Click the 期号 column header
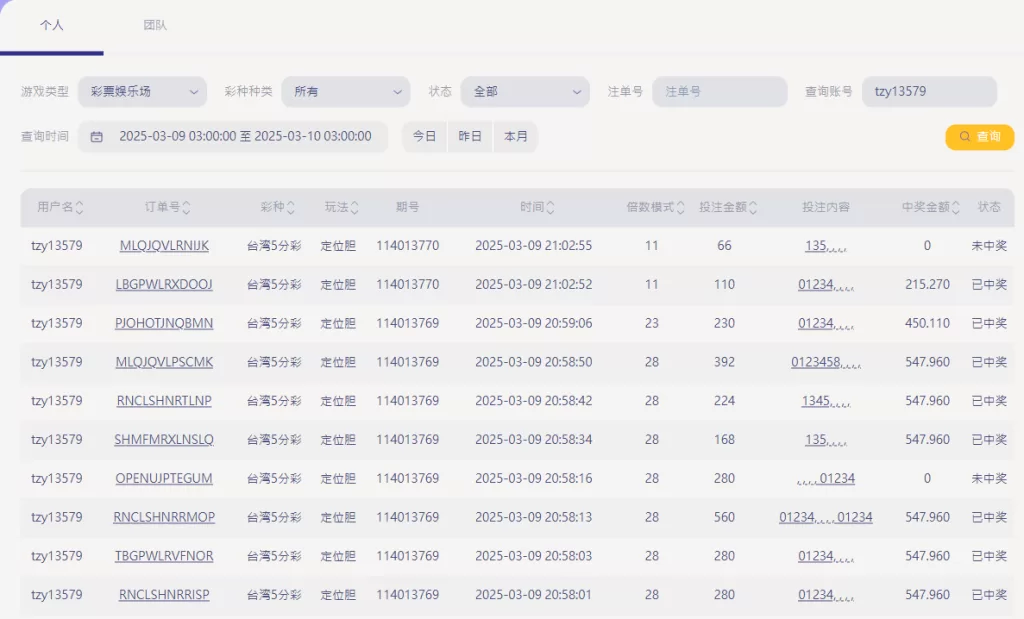Screen dimensions: 1024x619 click(x=407, y=207)
